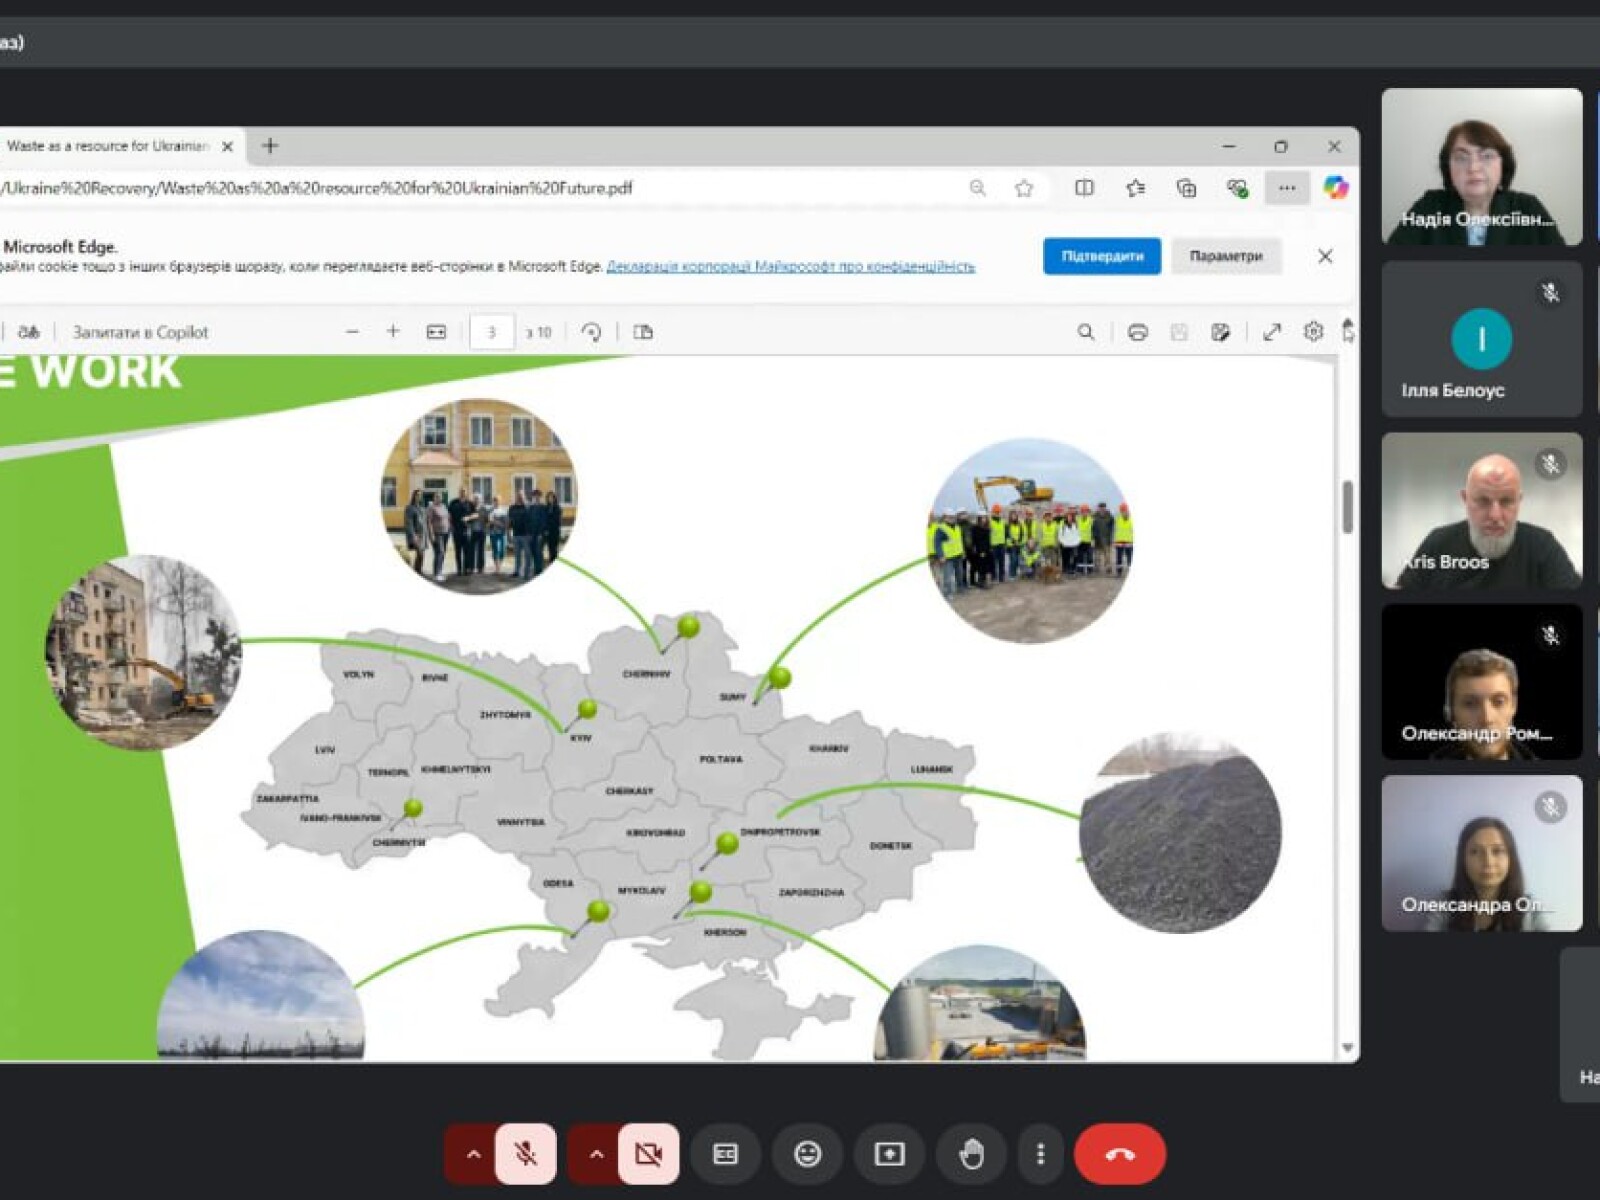Search within the PDF document

pyautogui.click(x=1086, y=332)
